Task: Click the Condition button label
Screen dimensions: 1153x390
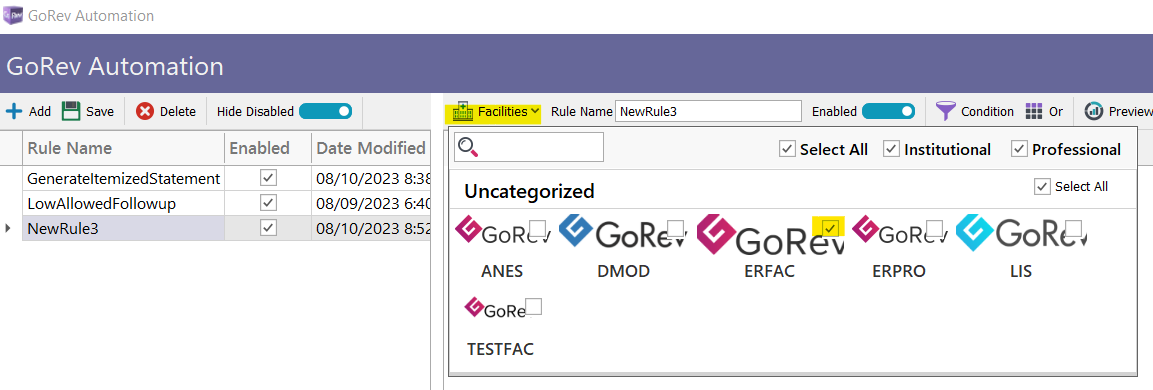Action: (x=988, y=112)
